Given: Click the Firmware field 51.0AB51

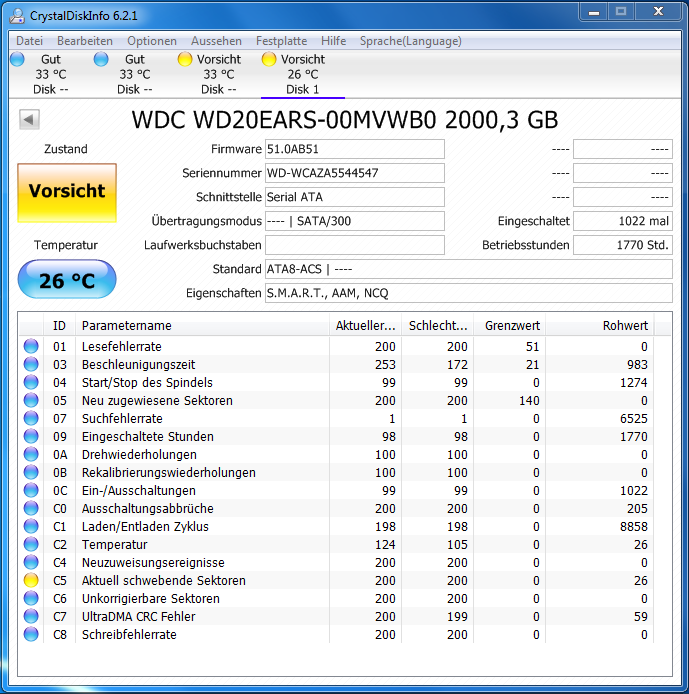Looking at the screenshot, I should pos(354,149).
